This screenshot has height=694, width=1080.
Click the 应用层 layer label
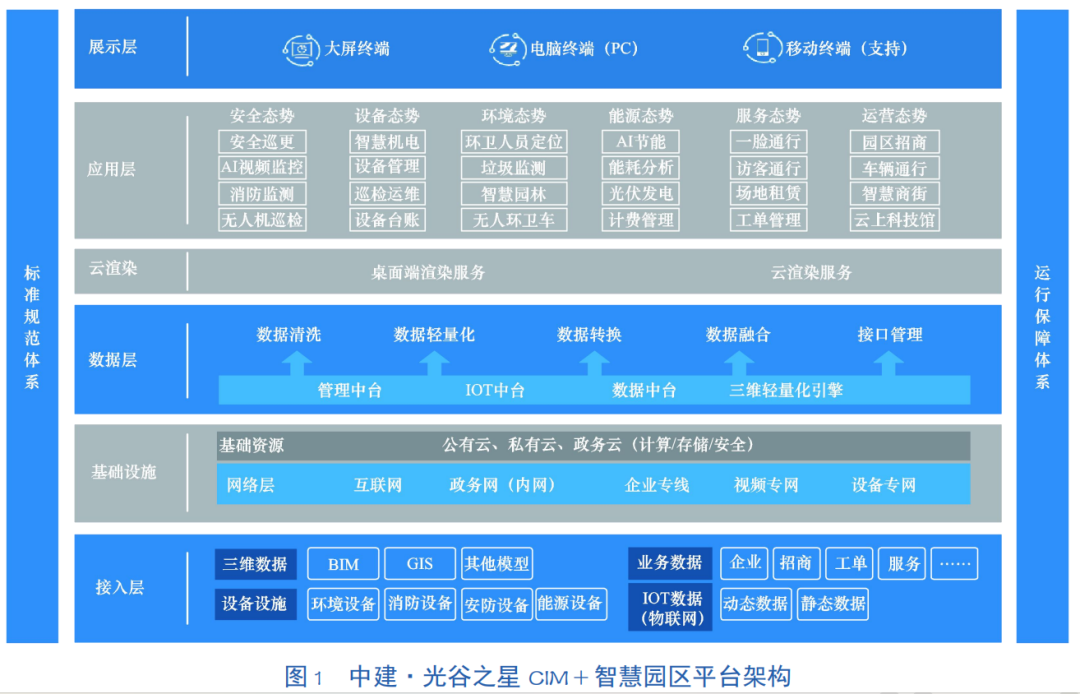112,169
